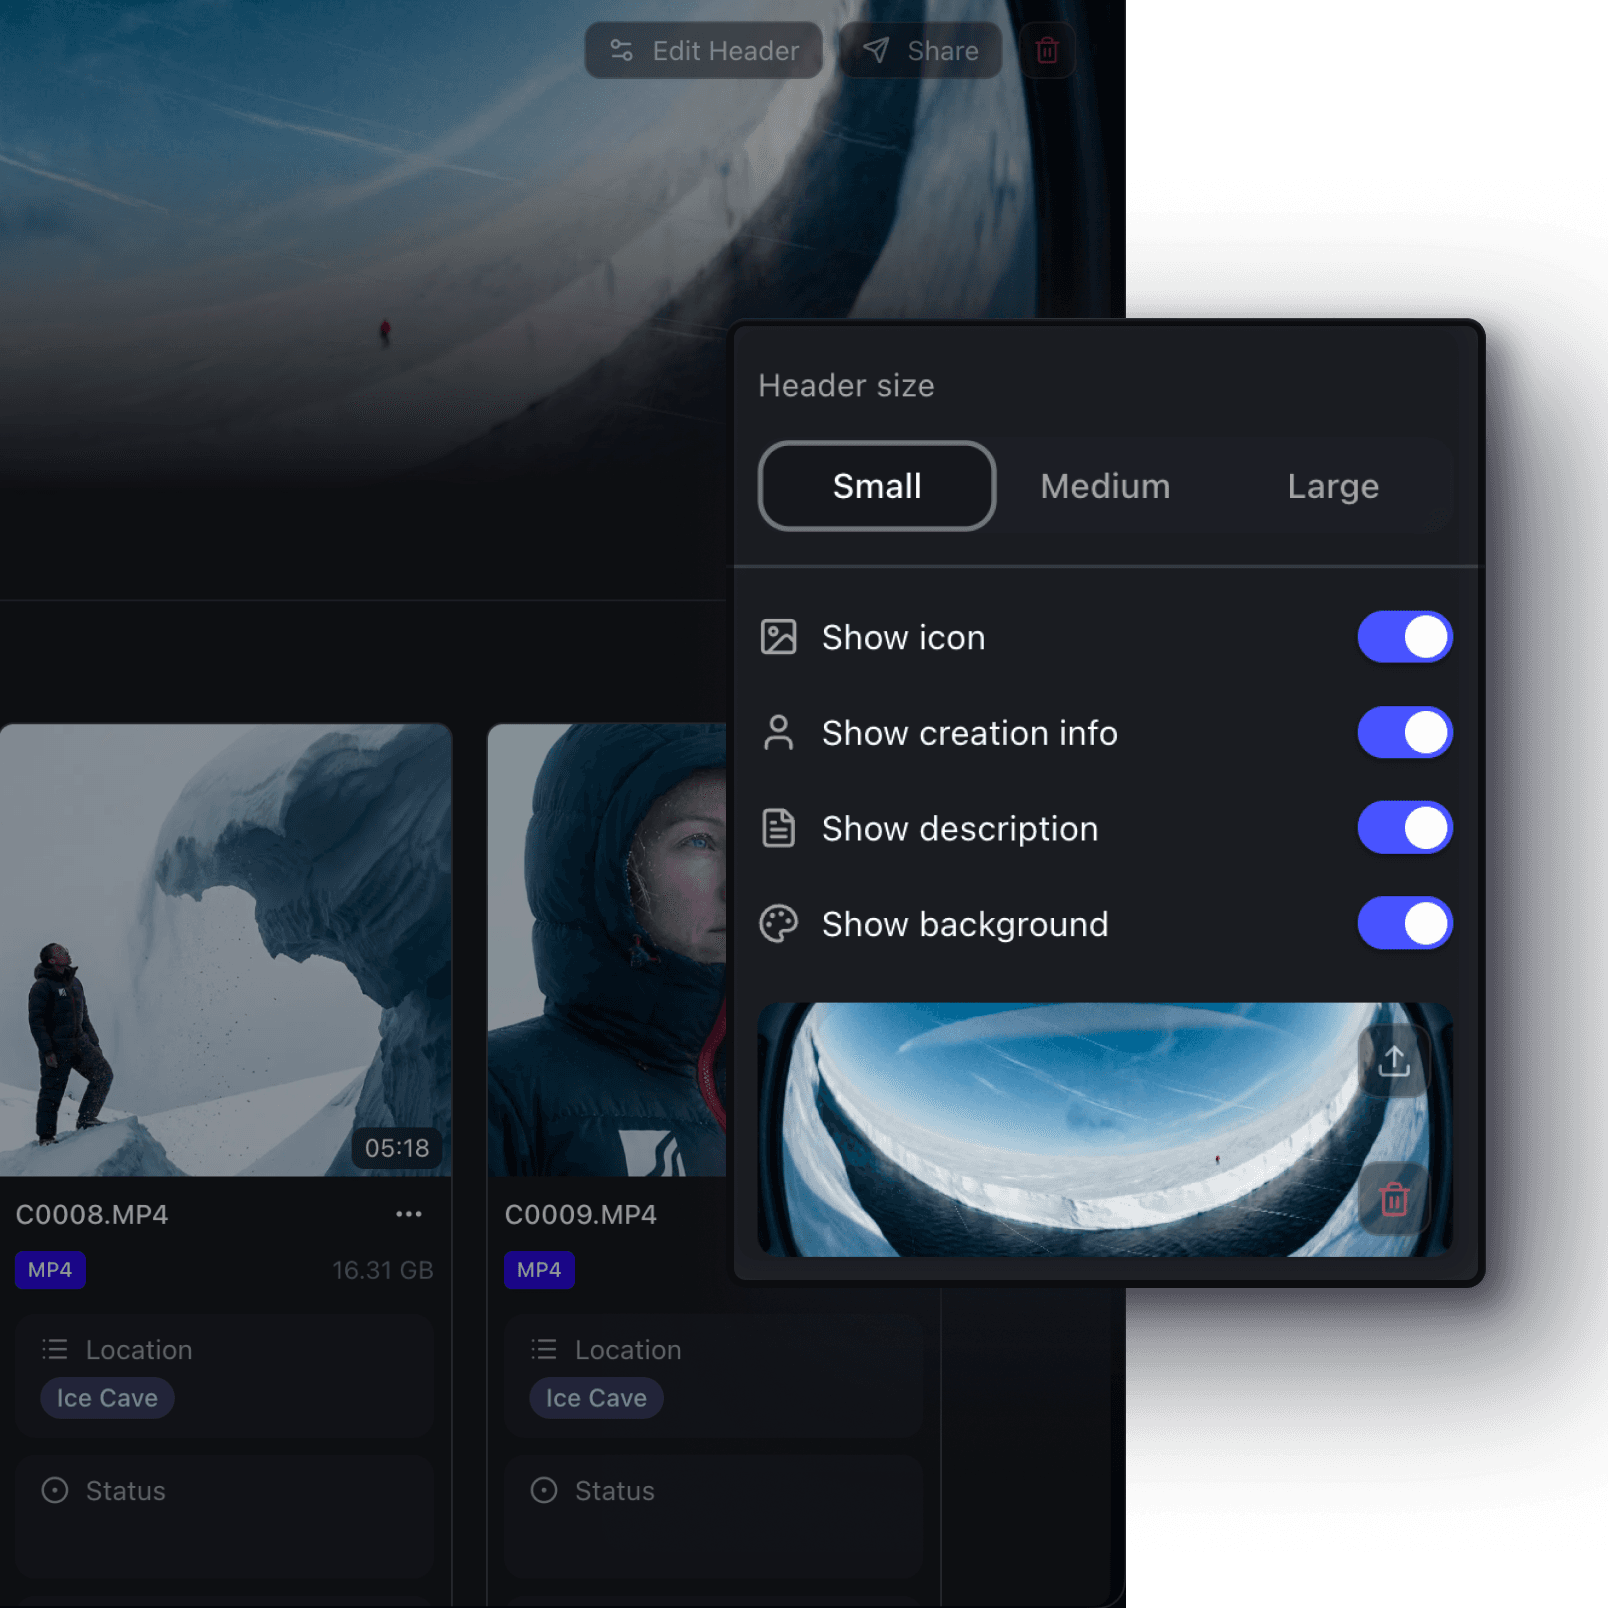
Task: Click the Share button
Action: point(919,50)
